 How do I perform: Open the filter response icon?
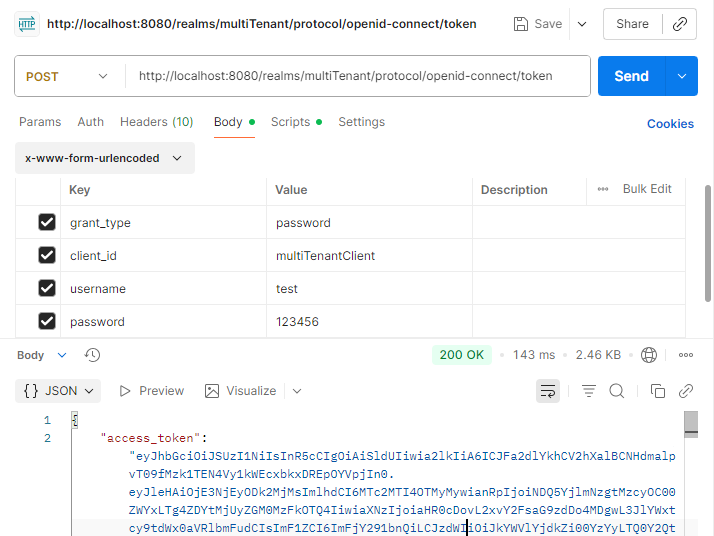coord(589,391)
